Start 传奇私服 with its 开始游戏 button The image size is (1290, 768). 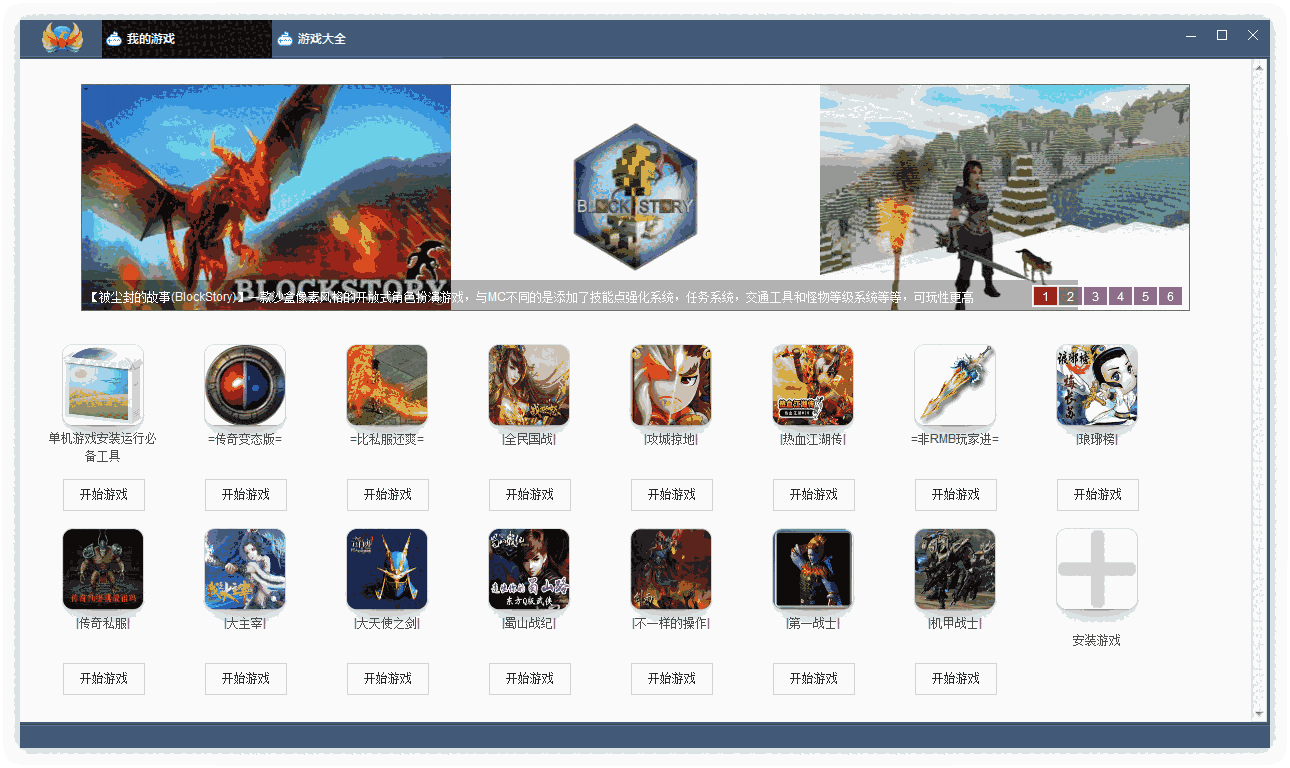click(104, 679)
